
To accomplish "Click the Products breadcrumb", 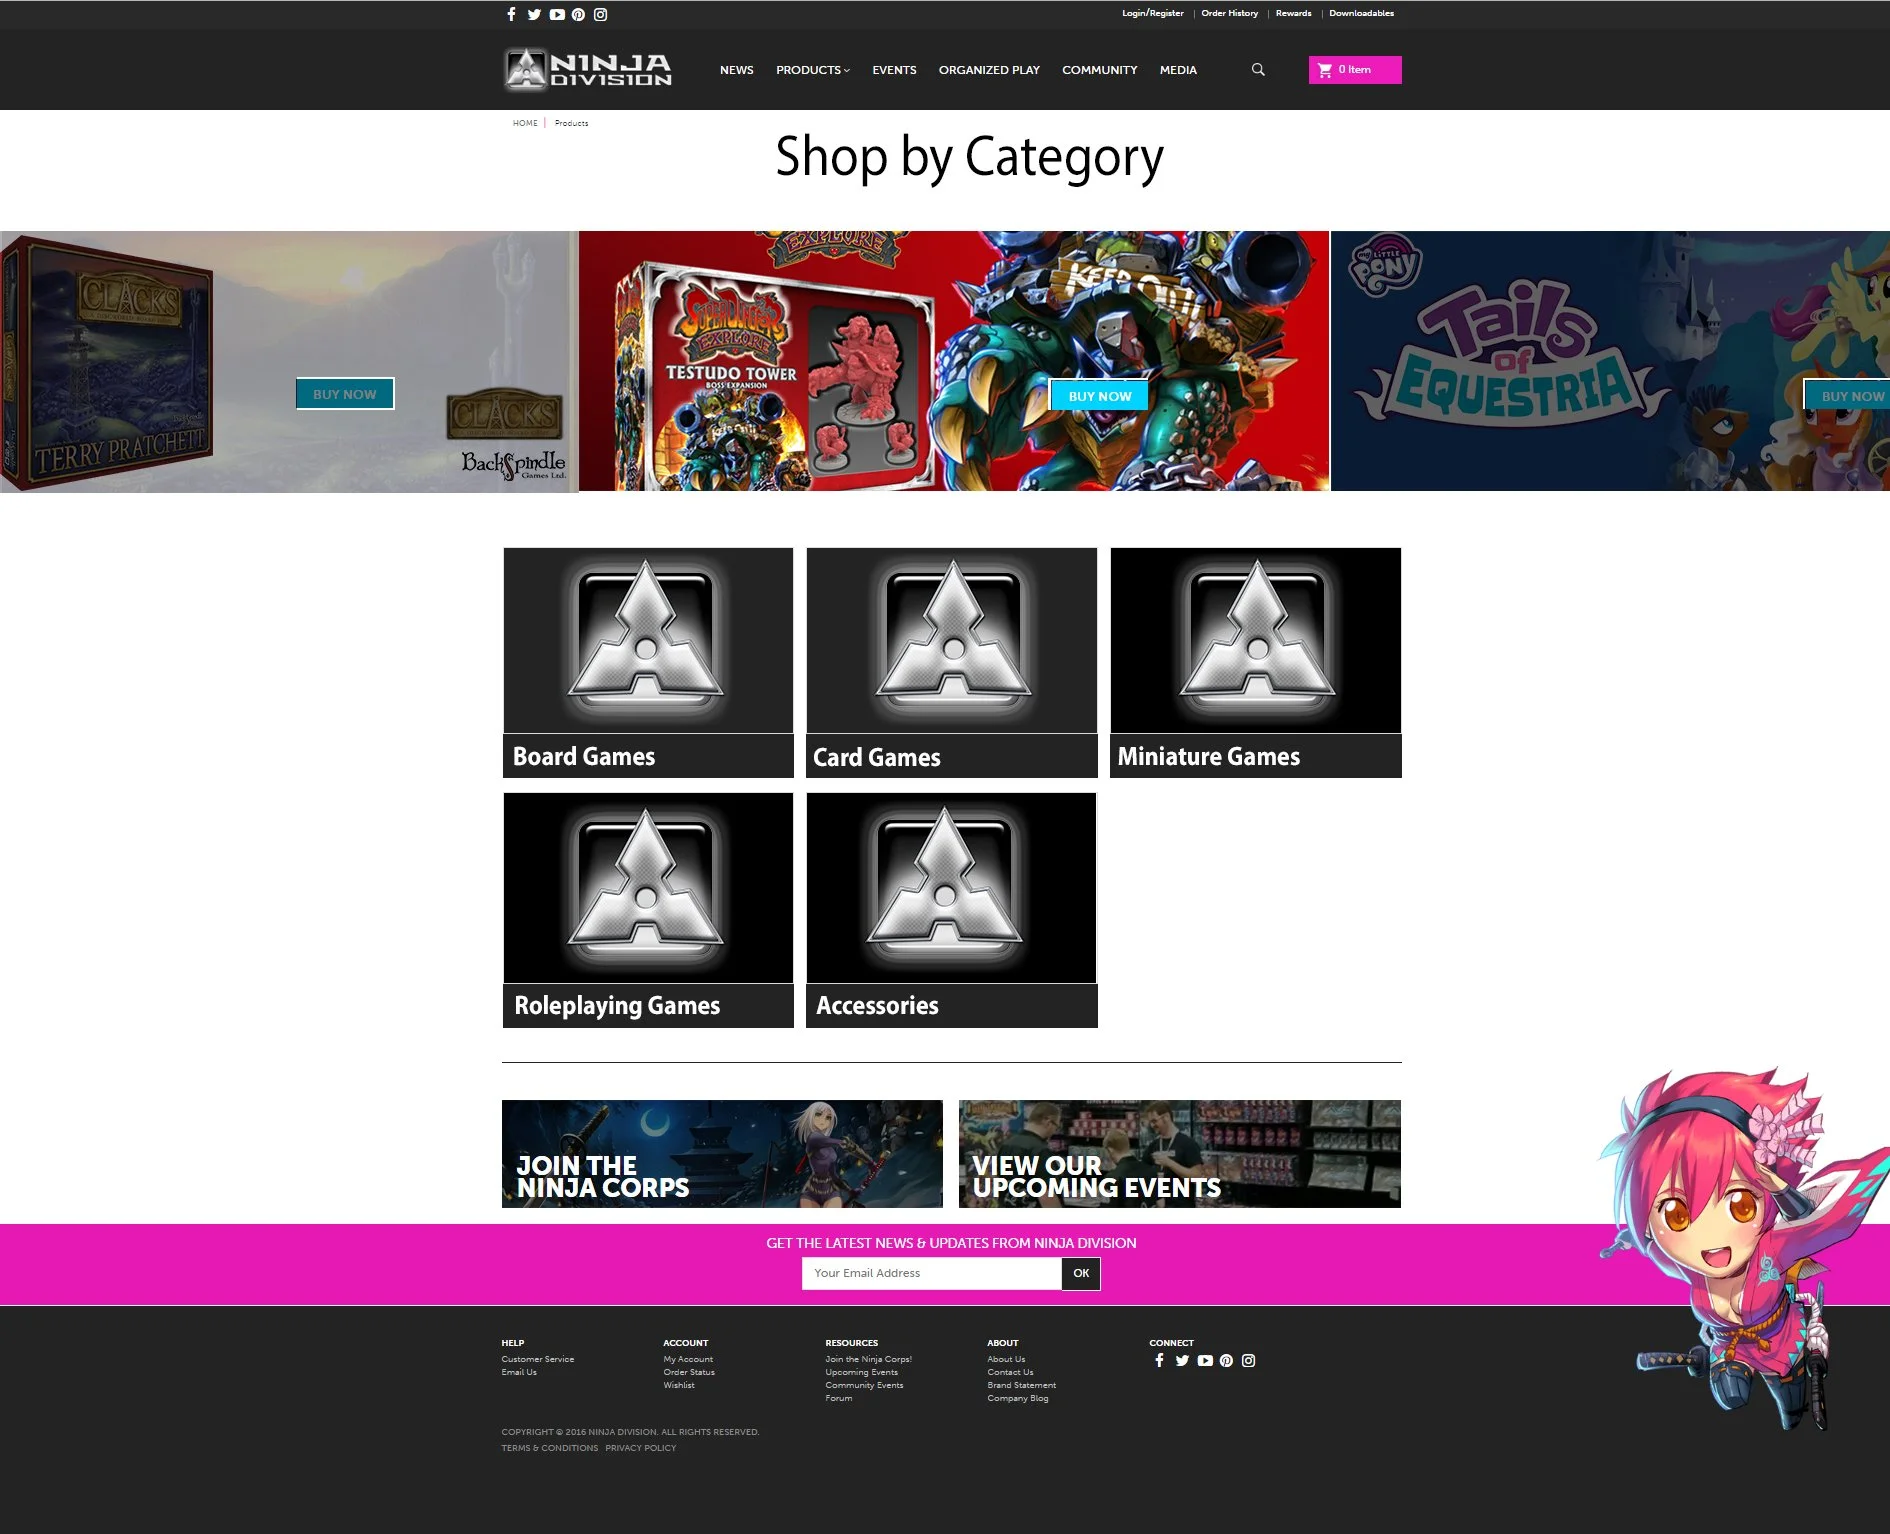I will click(x=571, y=123).
